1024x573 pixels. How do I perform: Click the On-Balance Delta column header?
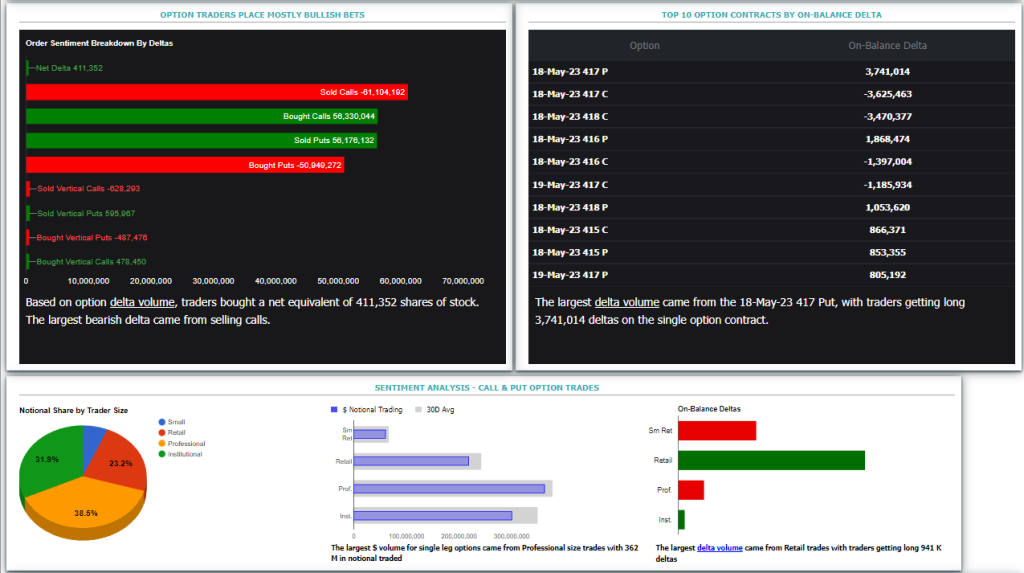(x=887, y=46)
